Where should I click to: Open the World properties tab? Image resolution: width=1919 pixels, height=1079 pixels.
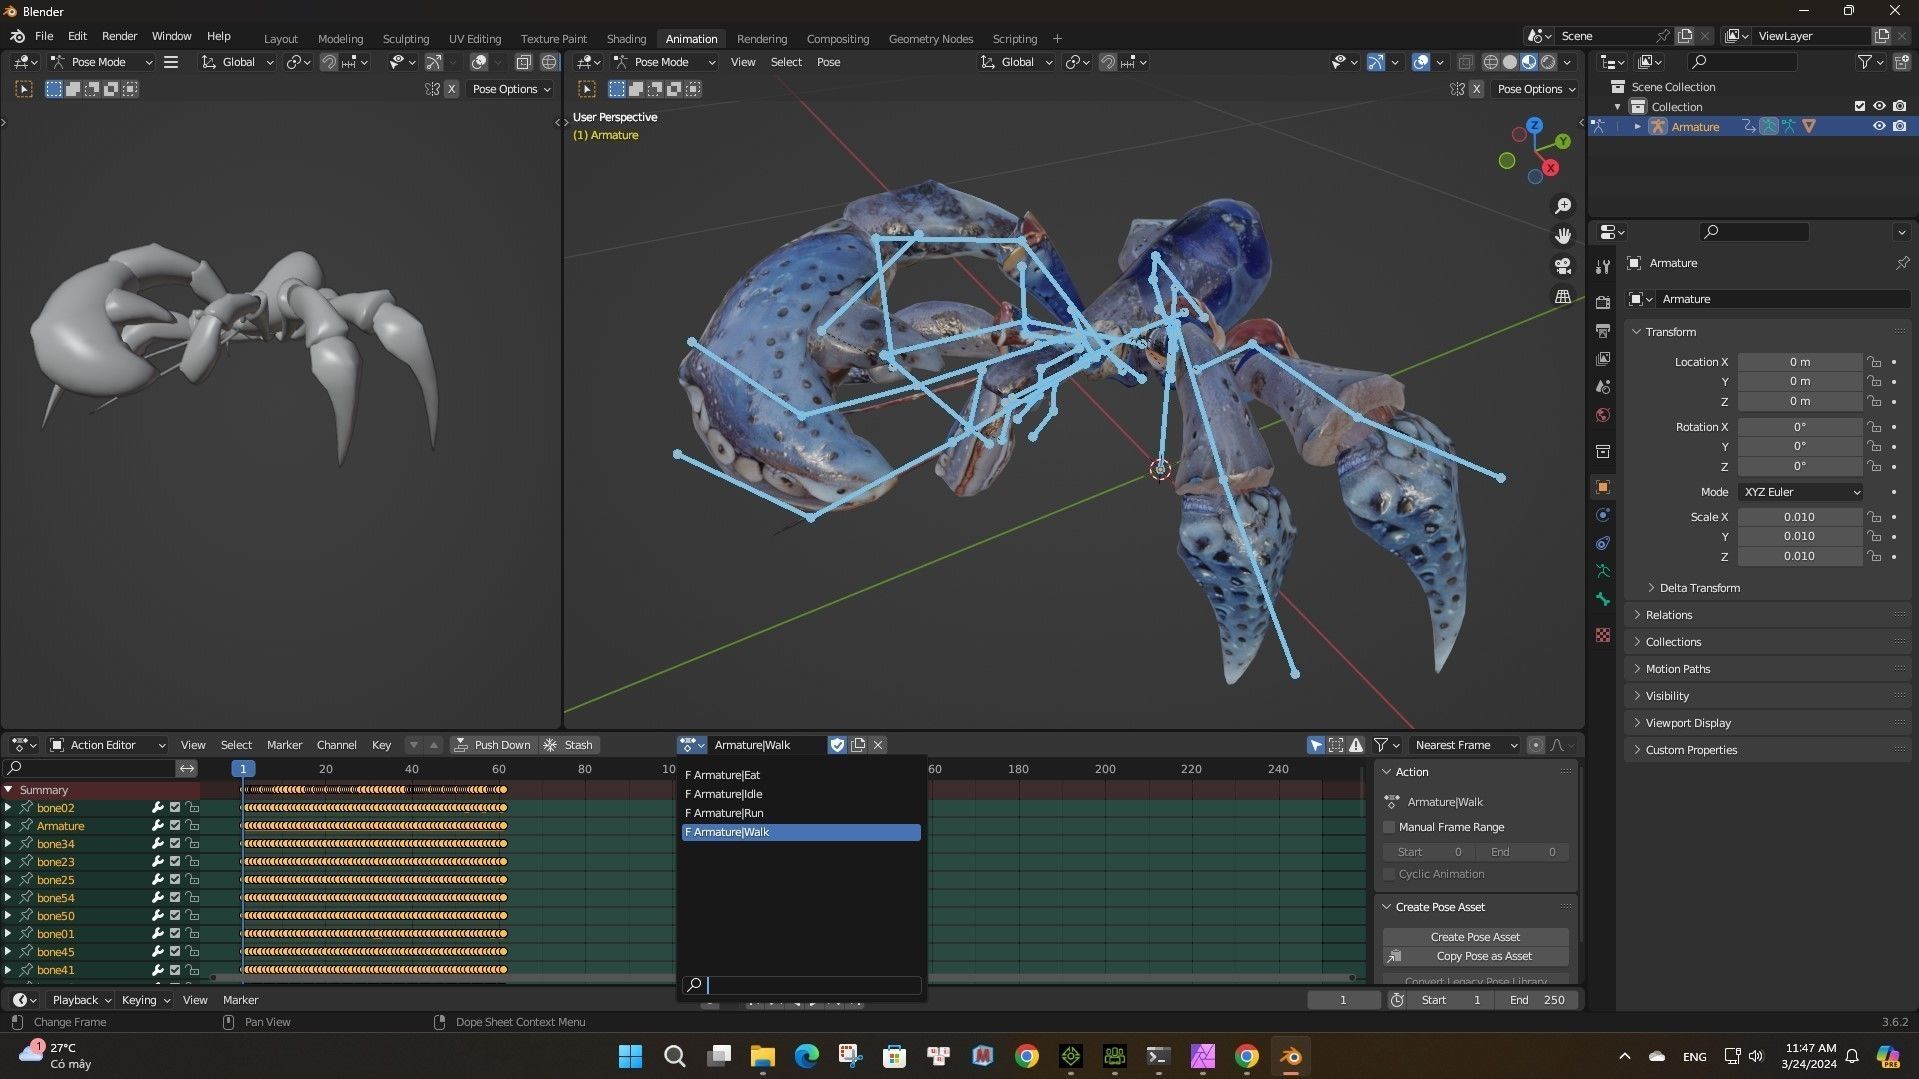(x=1603, y=414)
